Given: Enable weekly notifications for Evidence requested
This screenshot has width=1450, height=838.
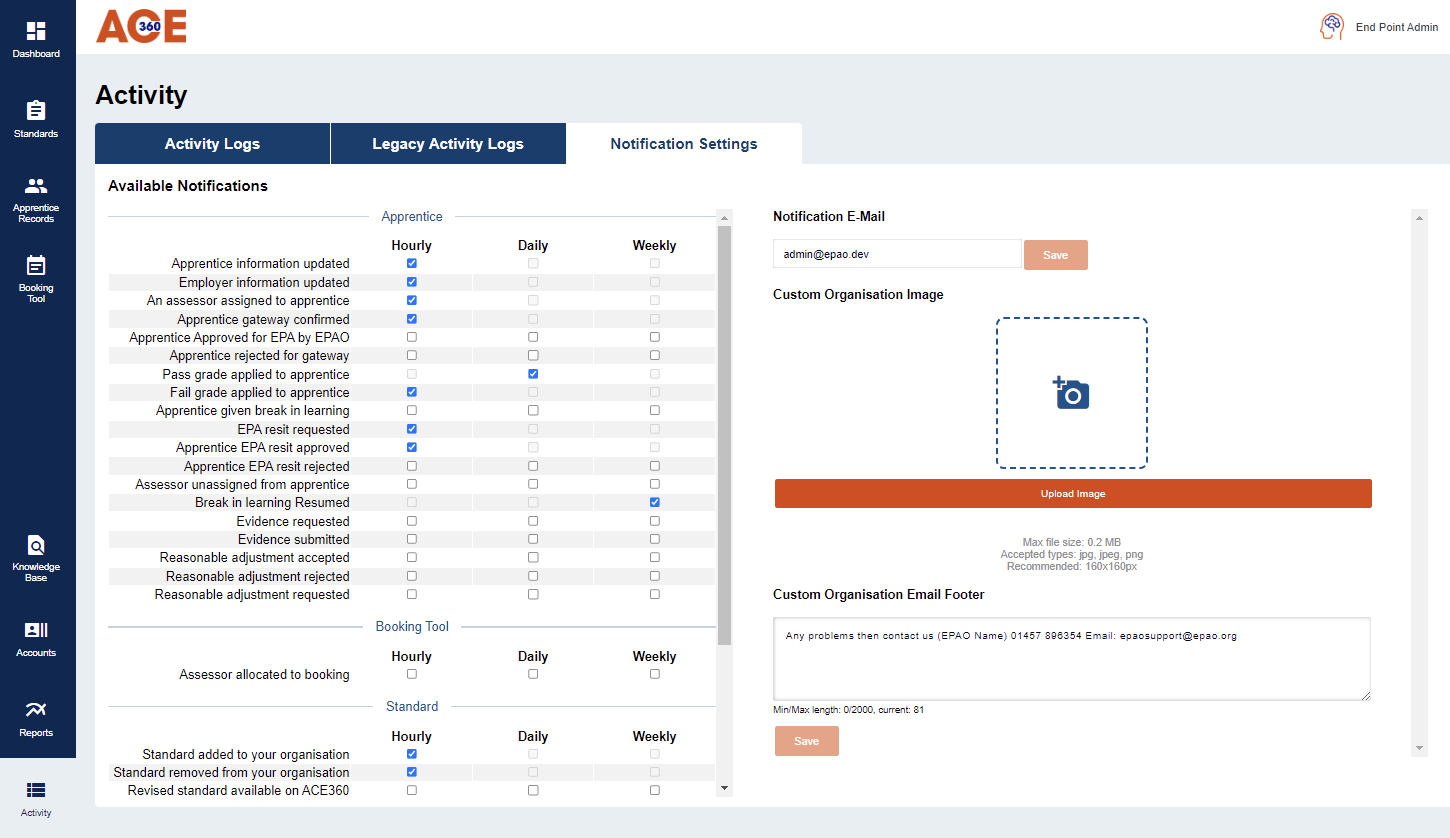Looking at the screenshot, I should click(654, 520).
